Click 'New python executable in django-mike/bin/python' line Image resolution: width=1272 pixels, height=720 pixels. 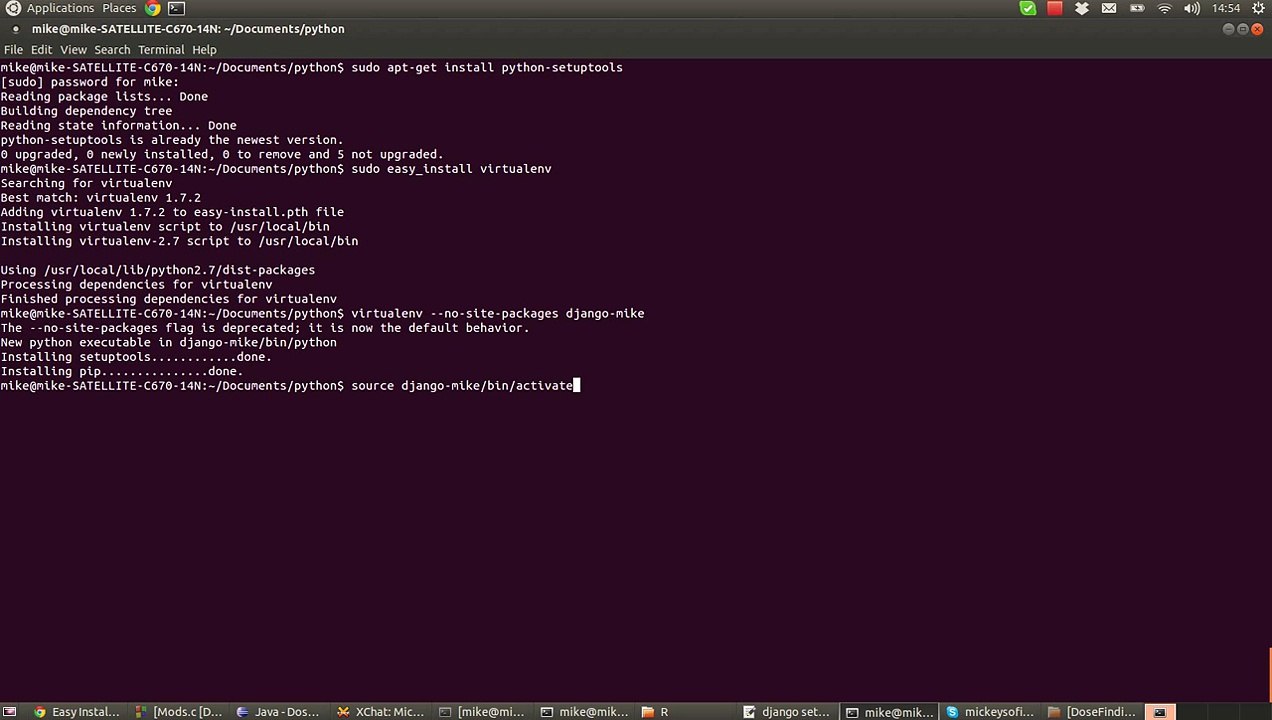(169, 343)
